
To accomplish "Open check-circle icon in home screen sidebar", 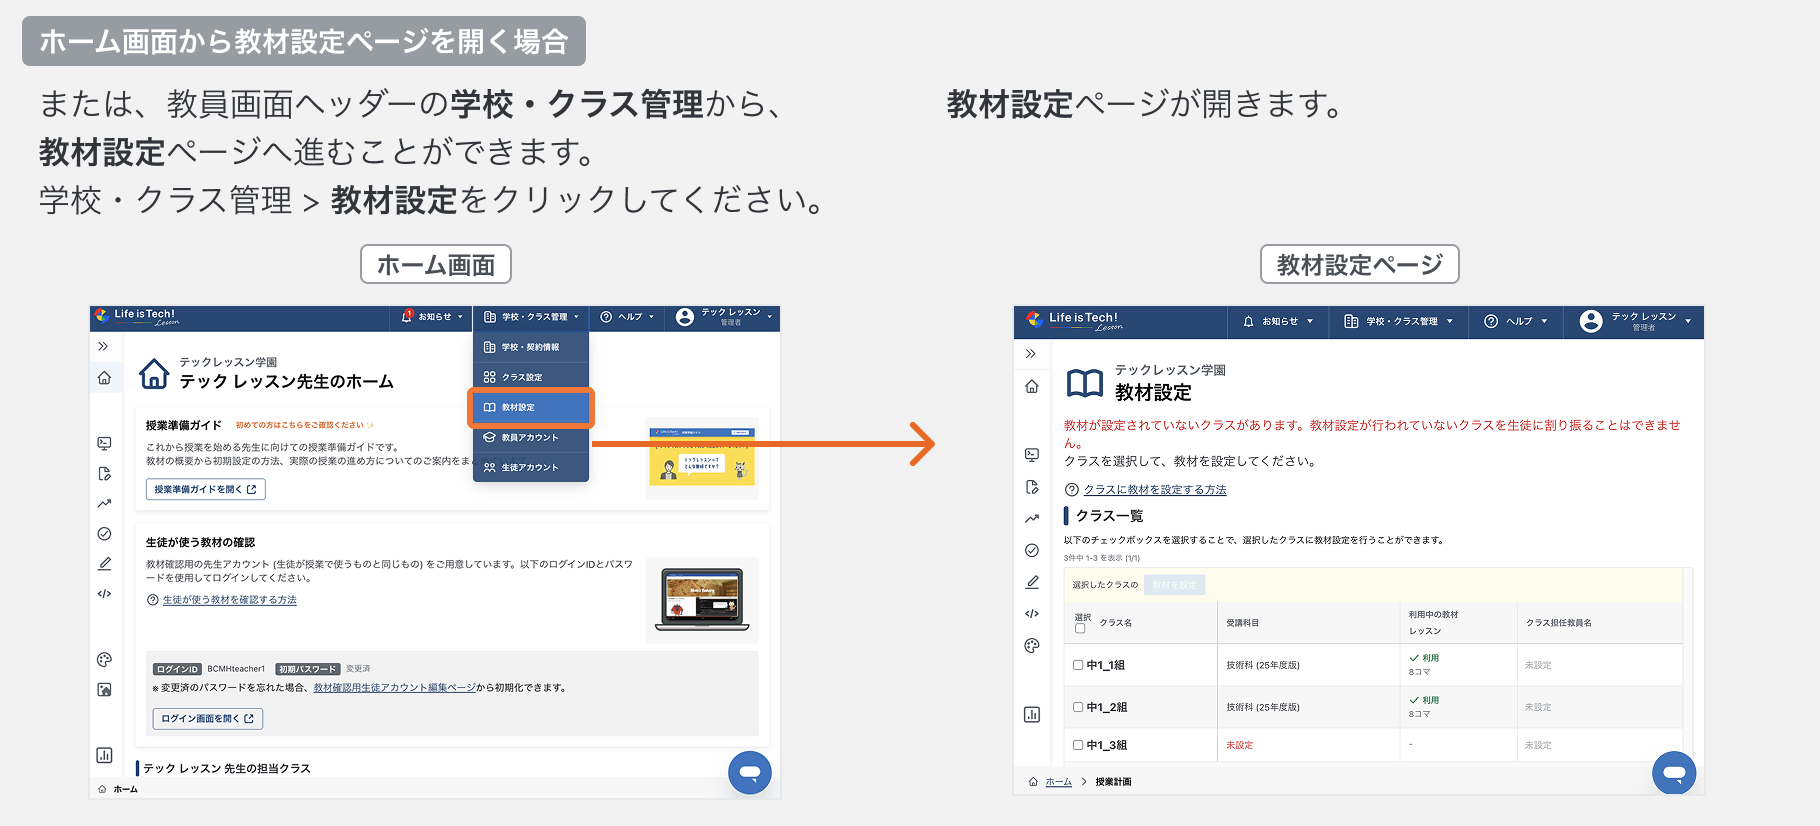I will (104, 534).
